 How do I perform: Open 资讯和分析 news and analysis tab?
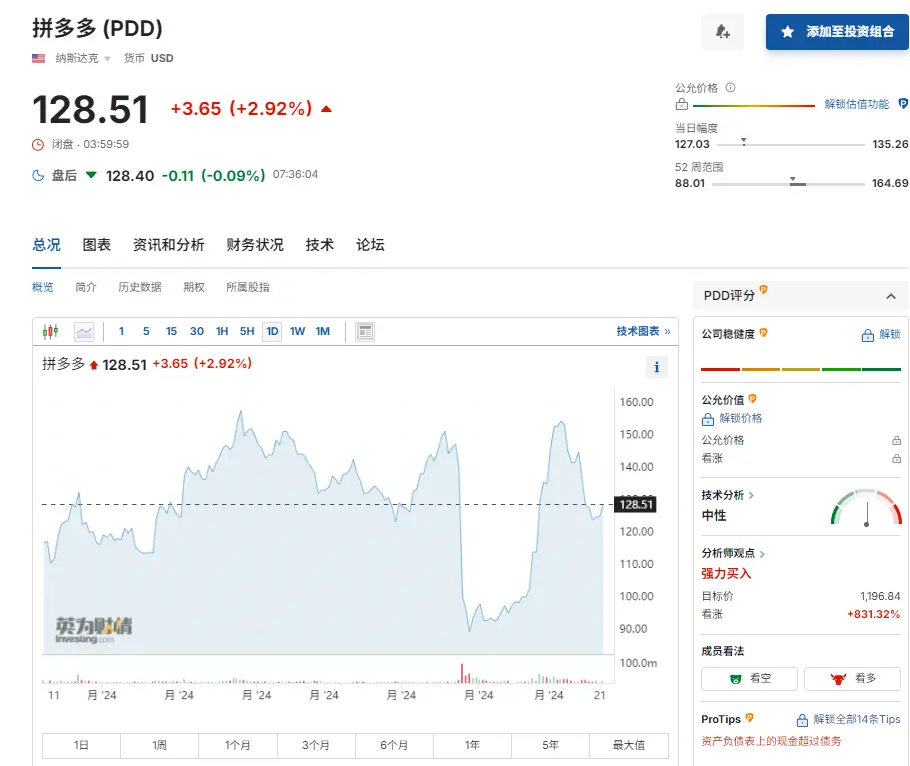pos(168,245)
